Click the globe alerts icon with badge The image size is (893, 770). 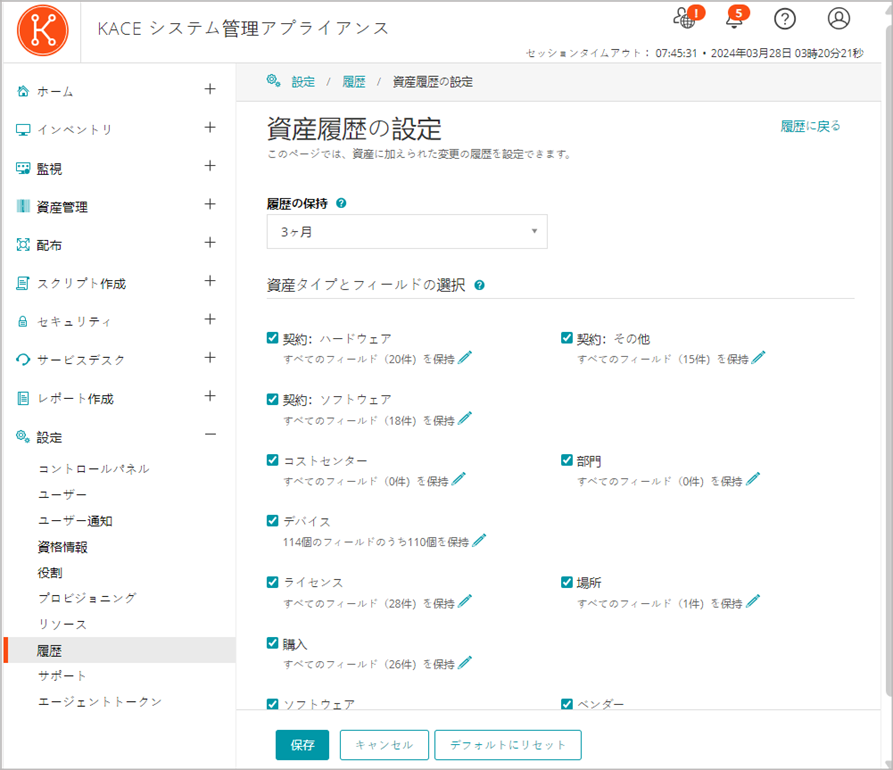click(x=685, y=19)
